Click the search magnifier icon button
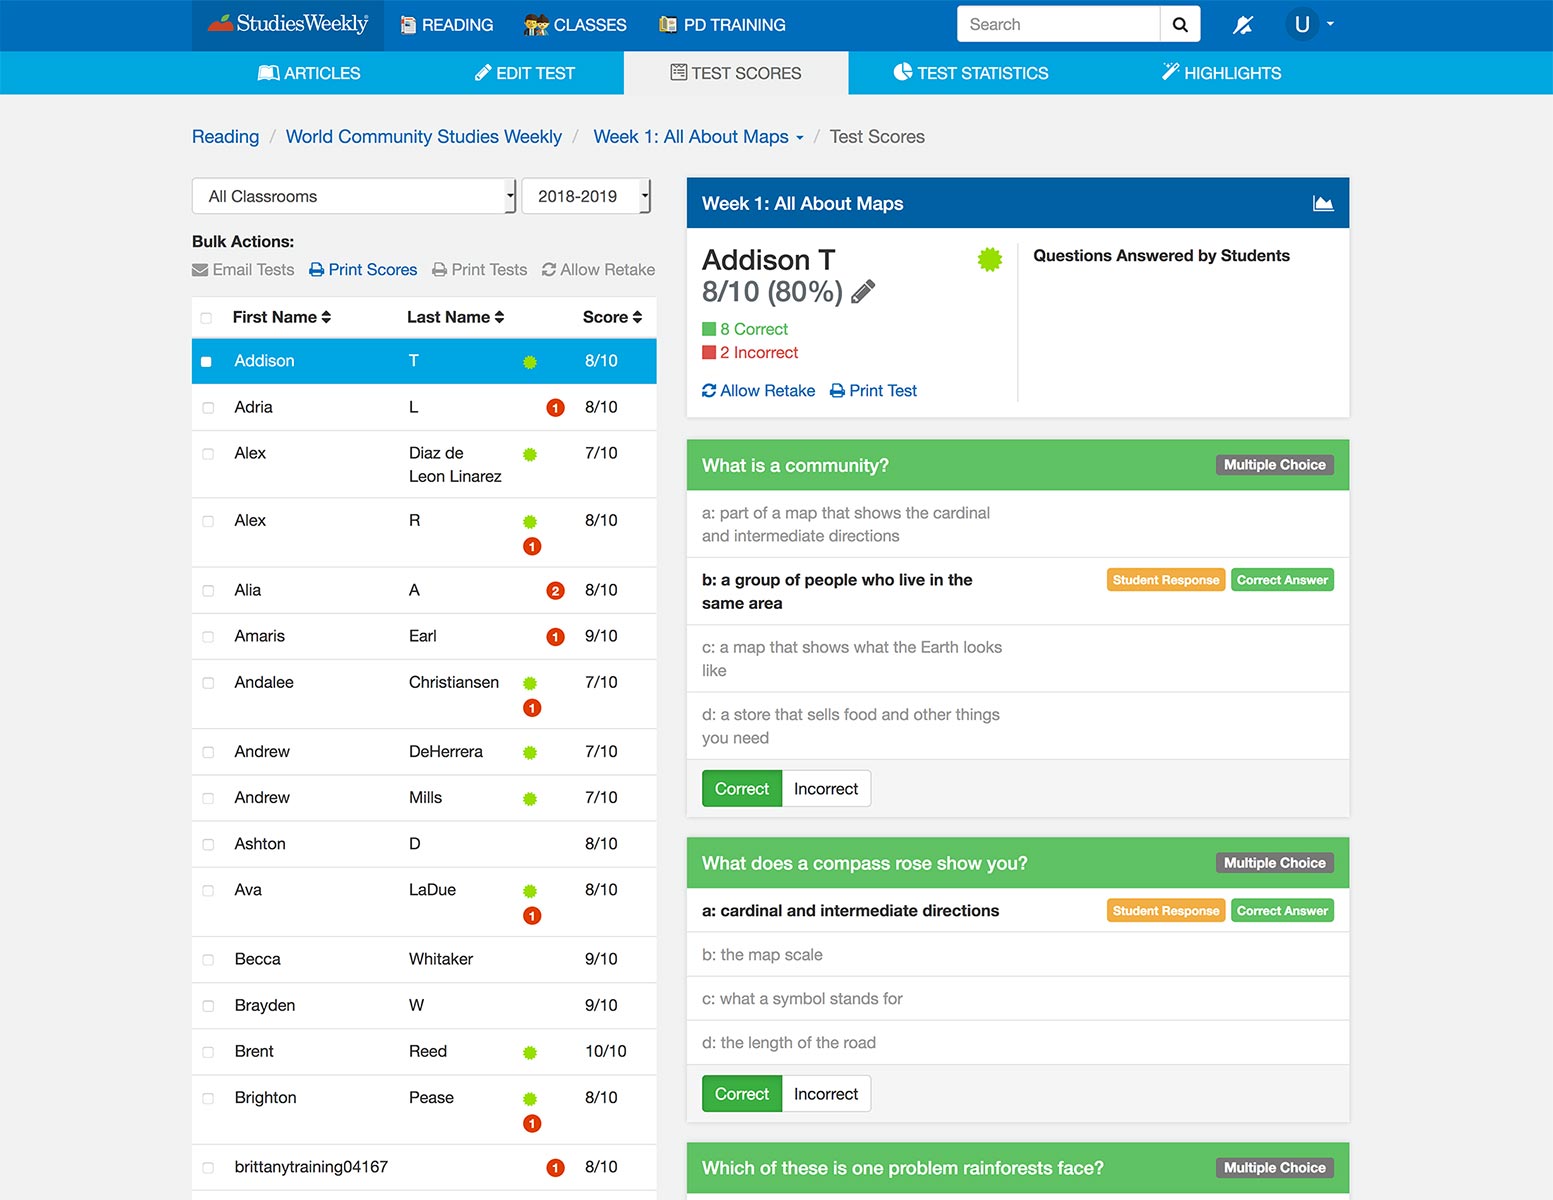This screenshot has height=1200, width=1553. point(1180,25)
